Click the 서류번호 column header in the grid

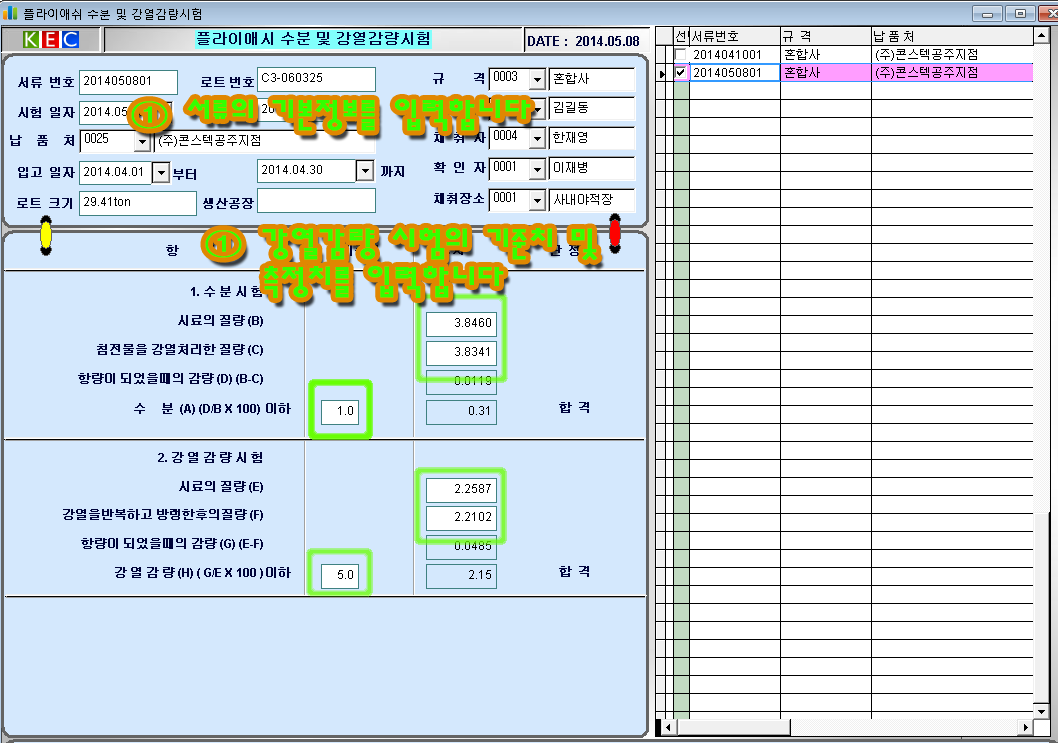point(734,35)
